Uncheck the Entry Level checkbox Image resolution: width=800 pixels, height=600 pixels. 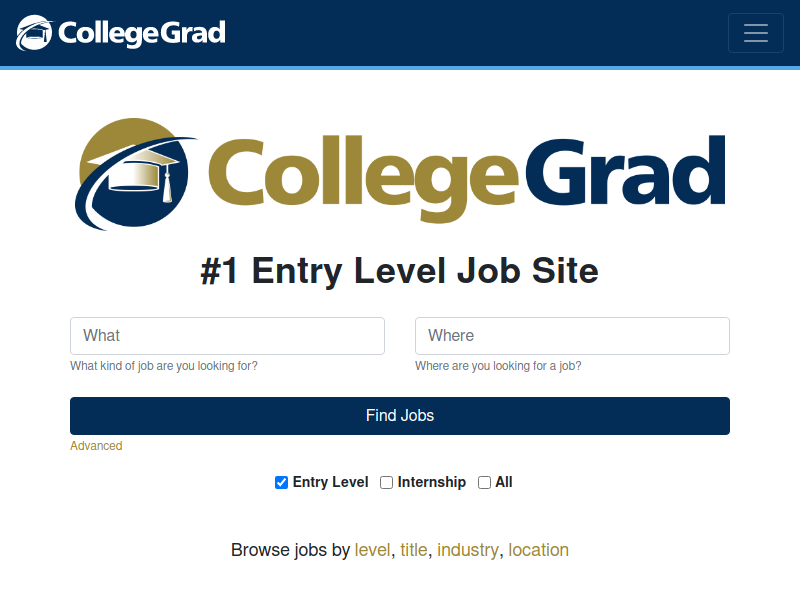tap(281, 482)
